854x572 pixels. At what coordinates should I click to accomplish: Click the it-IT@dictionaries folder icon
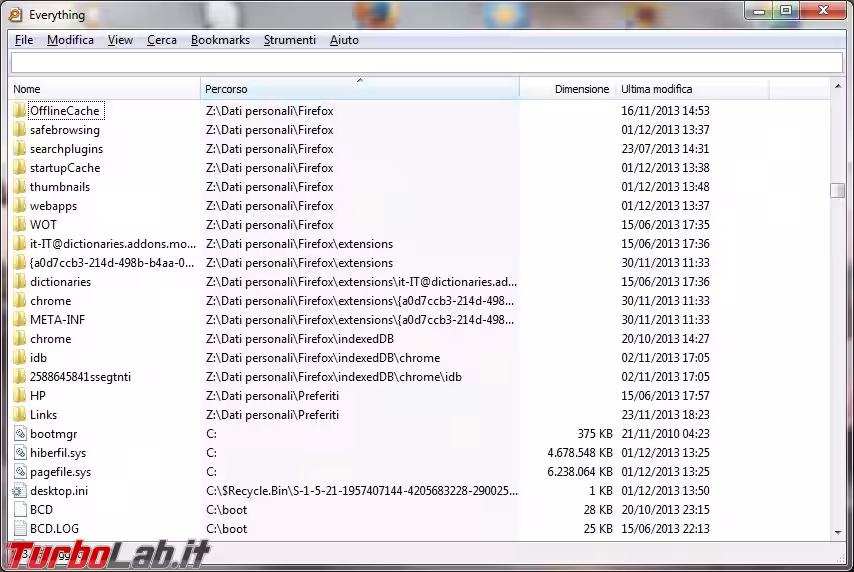20,244
